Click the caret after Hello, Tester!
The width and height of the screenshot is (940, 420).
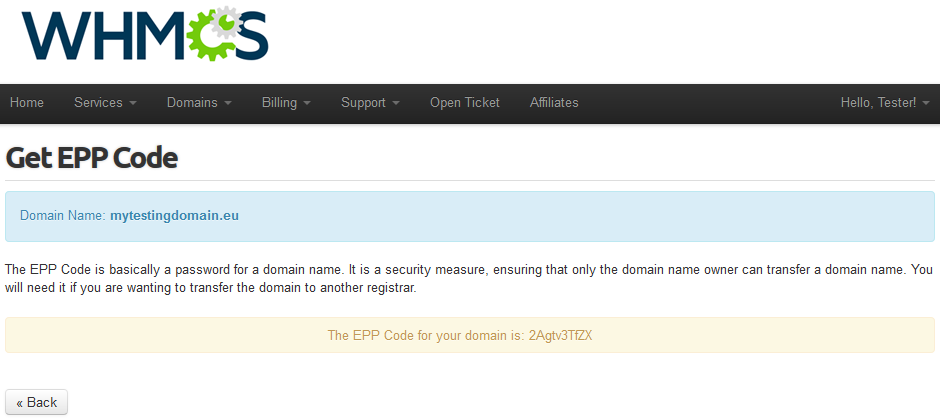pos(926,104)
